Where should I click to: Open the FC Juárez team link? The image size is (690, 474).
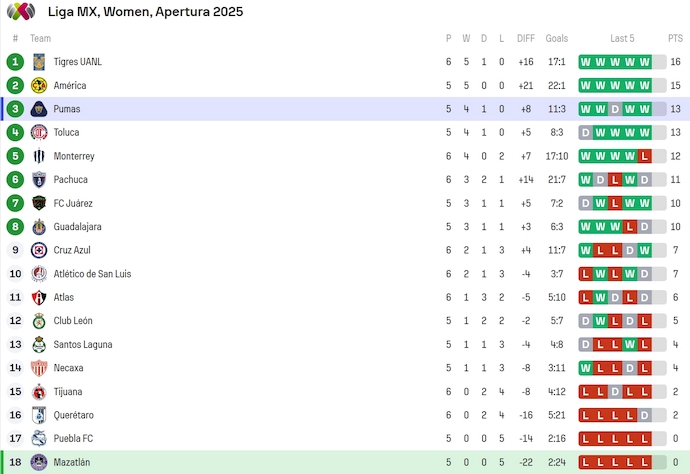73,203
